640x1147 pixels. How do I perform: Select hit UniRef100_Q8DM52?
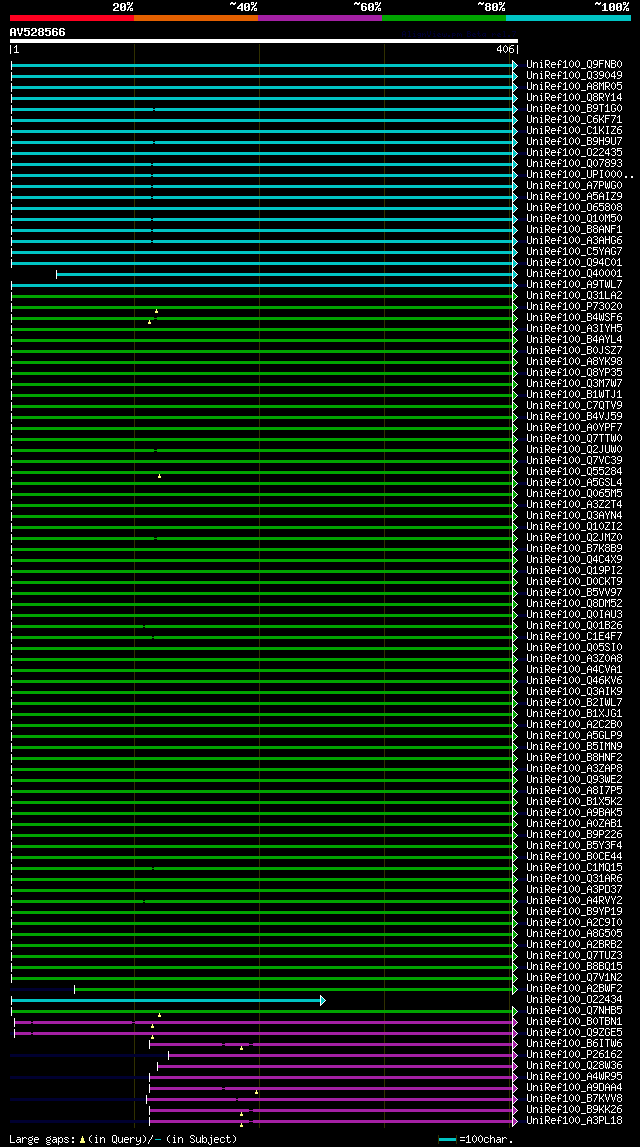pyautogui.click(x=574, y=603)
